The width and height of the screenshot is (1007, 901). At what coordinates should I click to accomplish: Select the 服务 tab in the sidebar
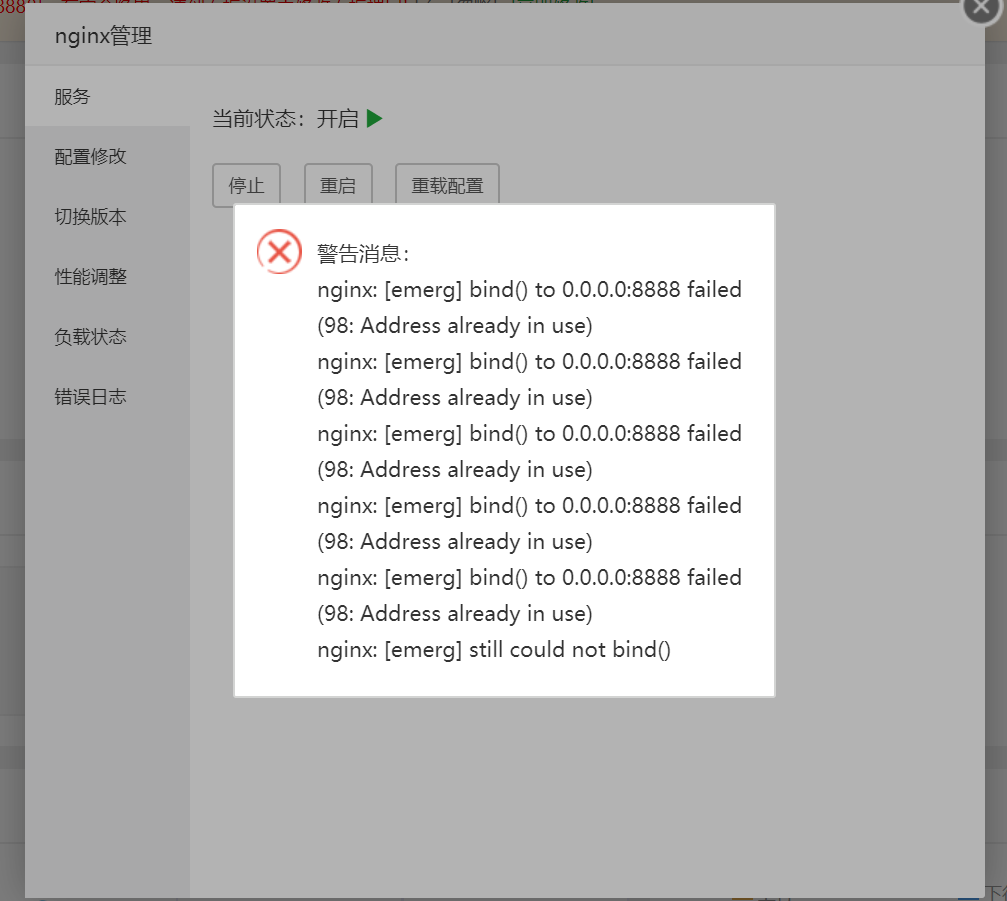point(108,96)
